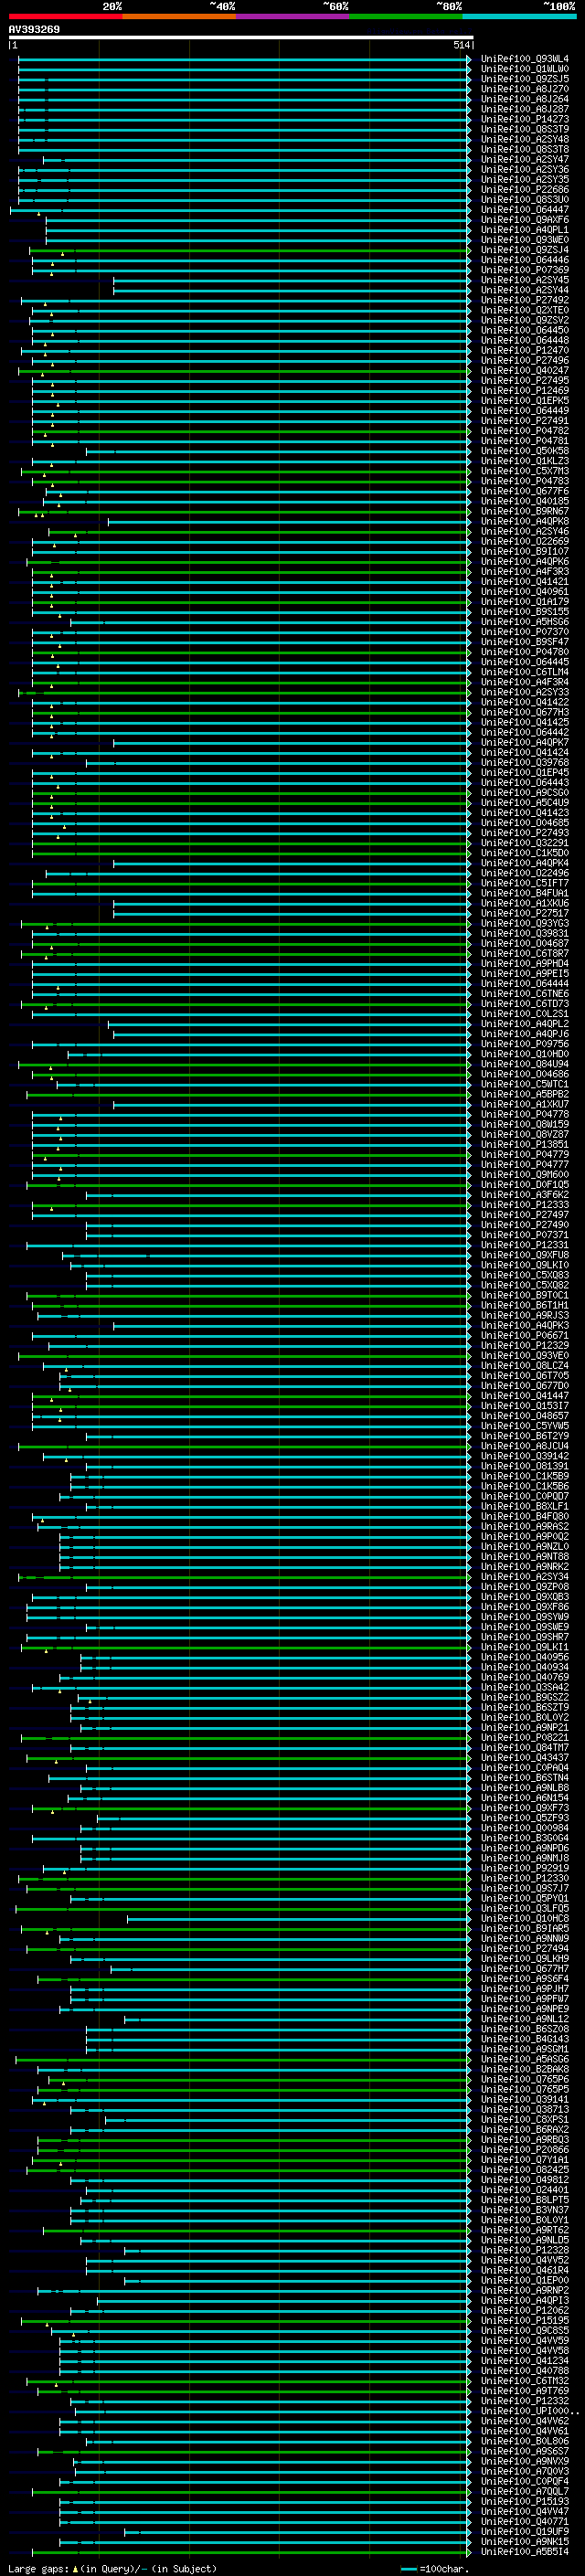Select the UniRef100_P12333 label
This screenshot has height=2576, width=585.
pos(525,1205)
